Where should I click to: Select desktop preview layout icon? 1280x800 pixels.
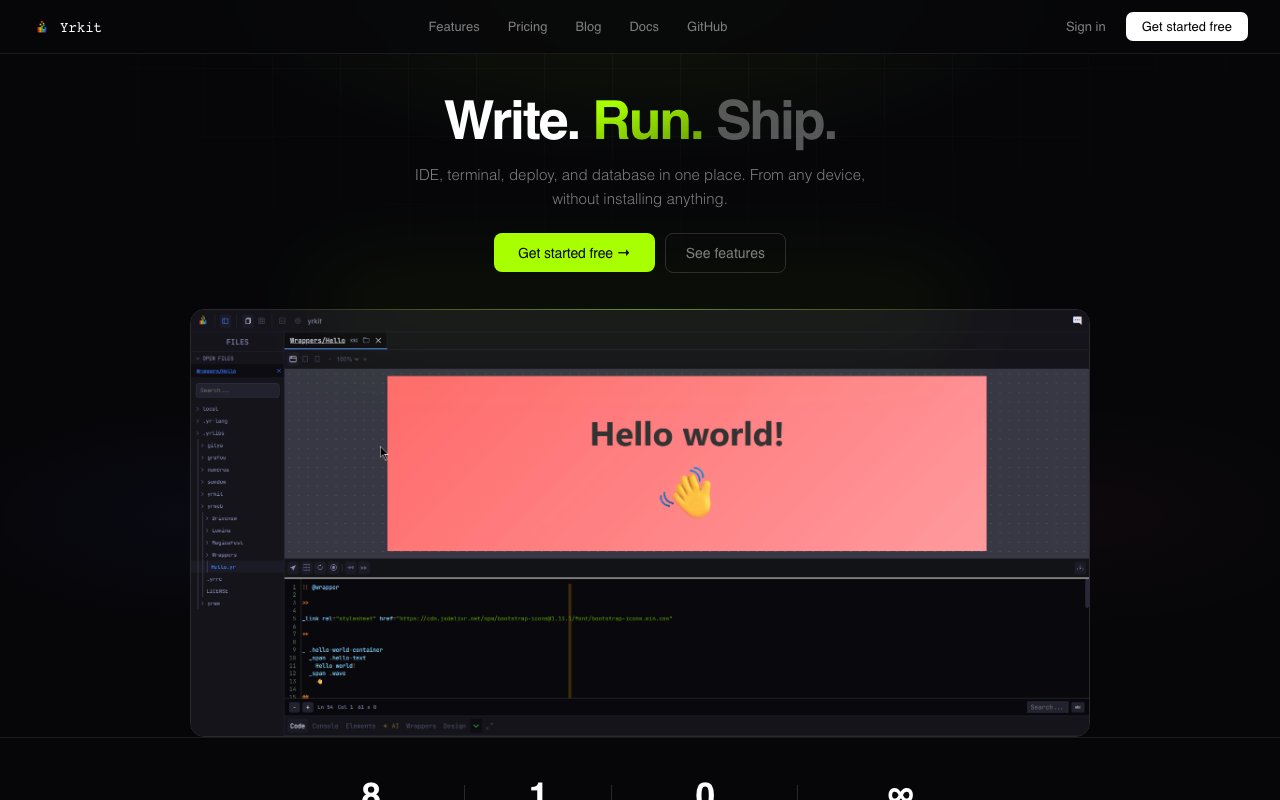(x=293, y=359)
